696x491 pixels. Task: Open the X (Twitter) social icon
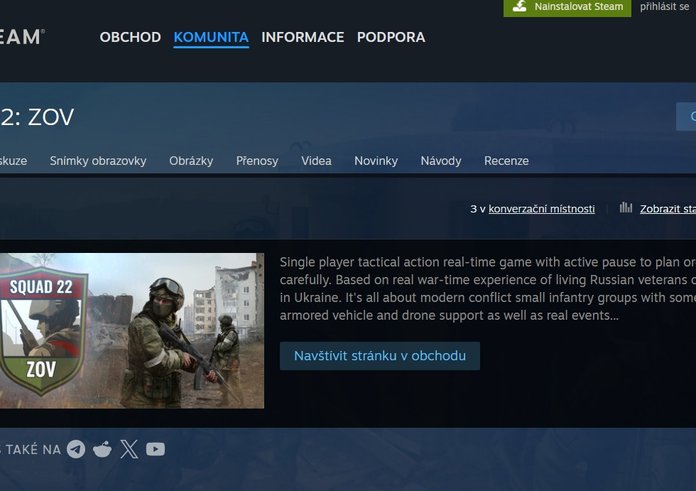(x=129, y=449)
